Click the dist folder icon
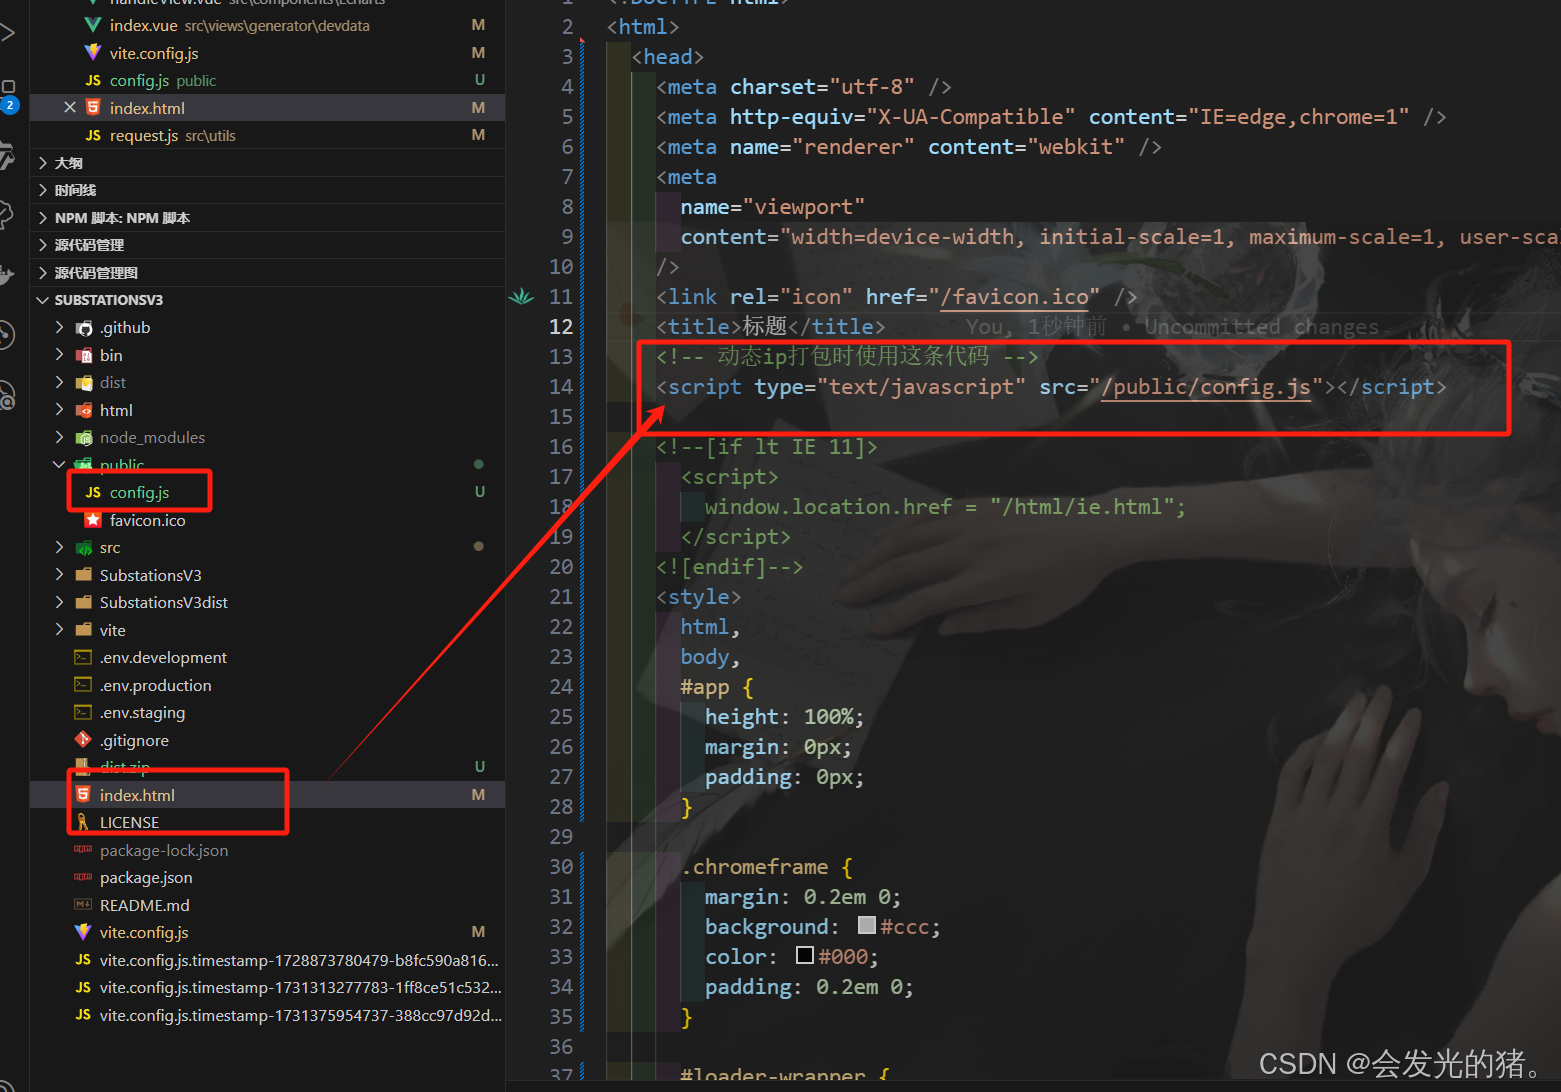The height and width of the screenshot is (1092, 1561). coord(84,382)
